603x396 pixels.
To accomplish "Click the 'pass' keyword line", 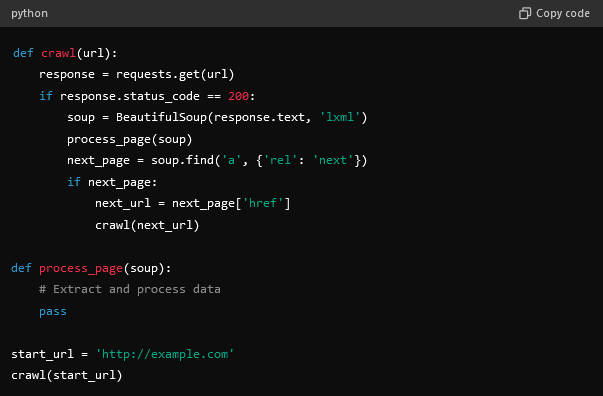I will pyautogui.click(x=53, y=311).
